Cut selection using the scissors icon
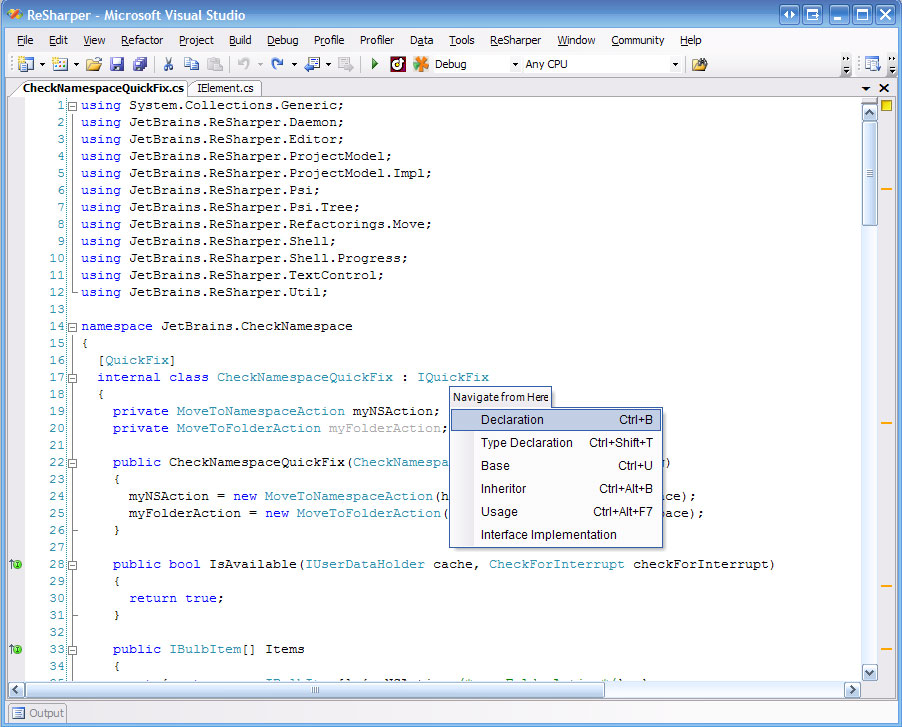902x727 pixels. [x=168, y=64]
